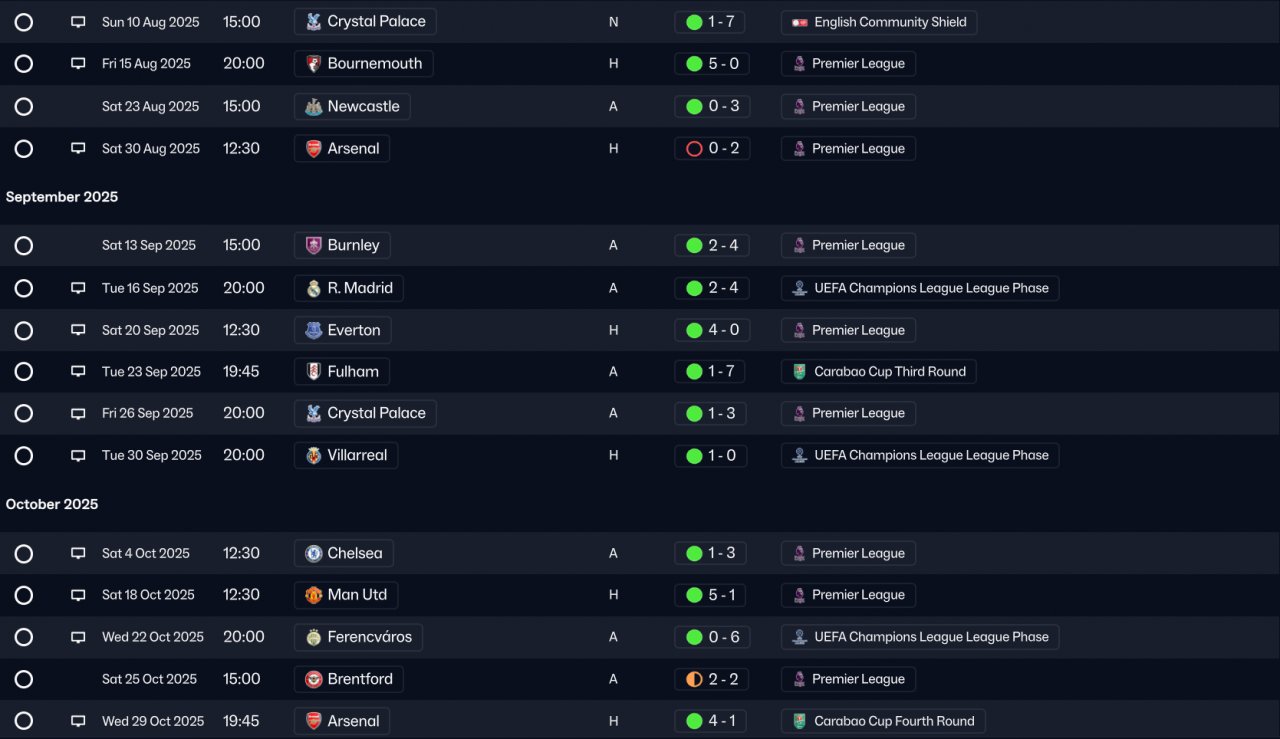
Task: Click the Crystal Palace club crest in August
Action: point(313,22)
